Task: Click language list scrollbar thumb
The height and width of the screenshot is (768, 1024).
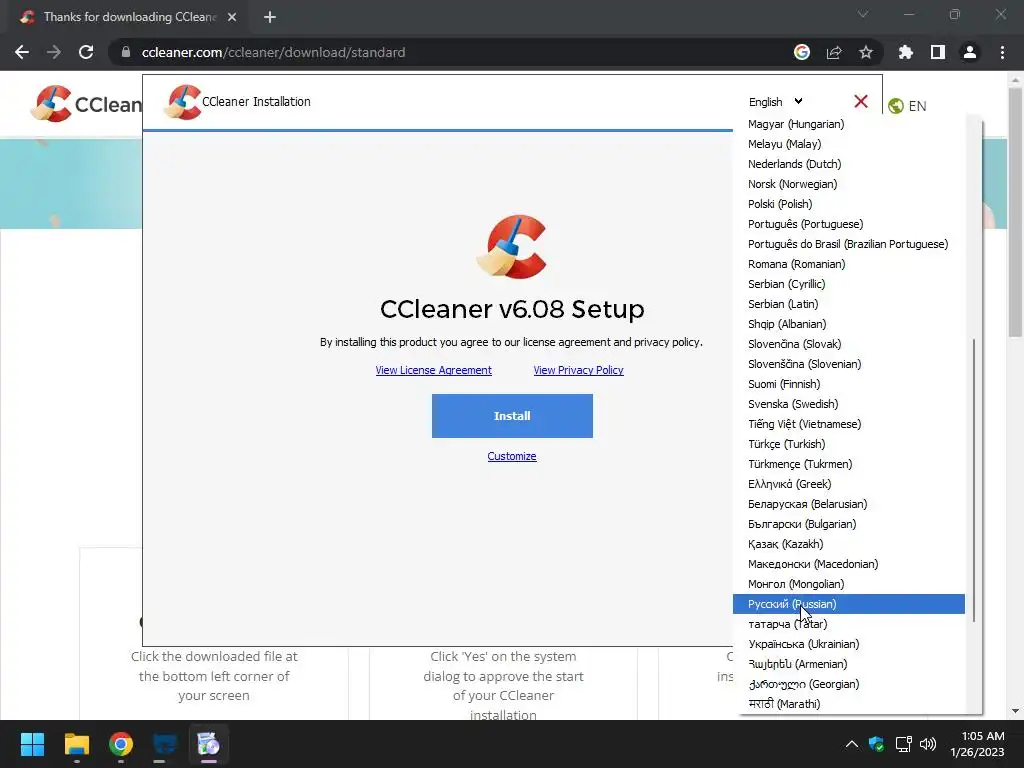Action: tap(974, 480)
